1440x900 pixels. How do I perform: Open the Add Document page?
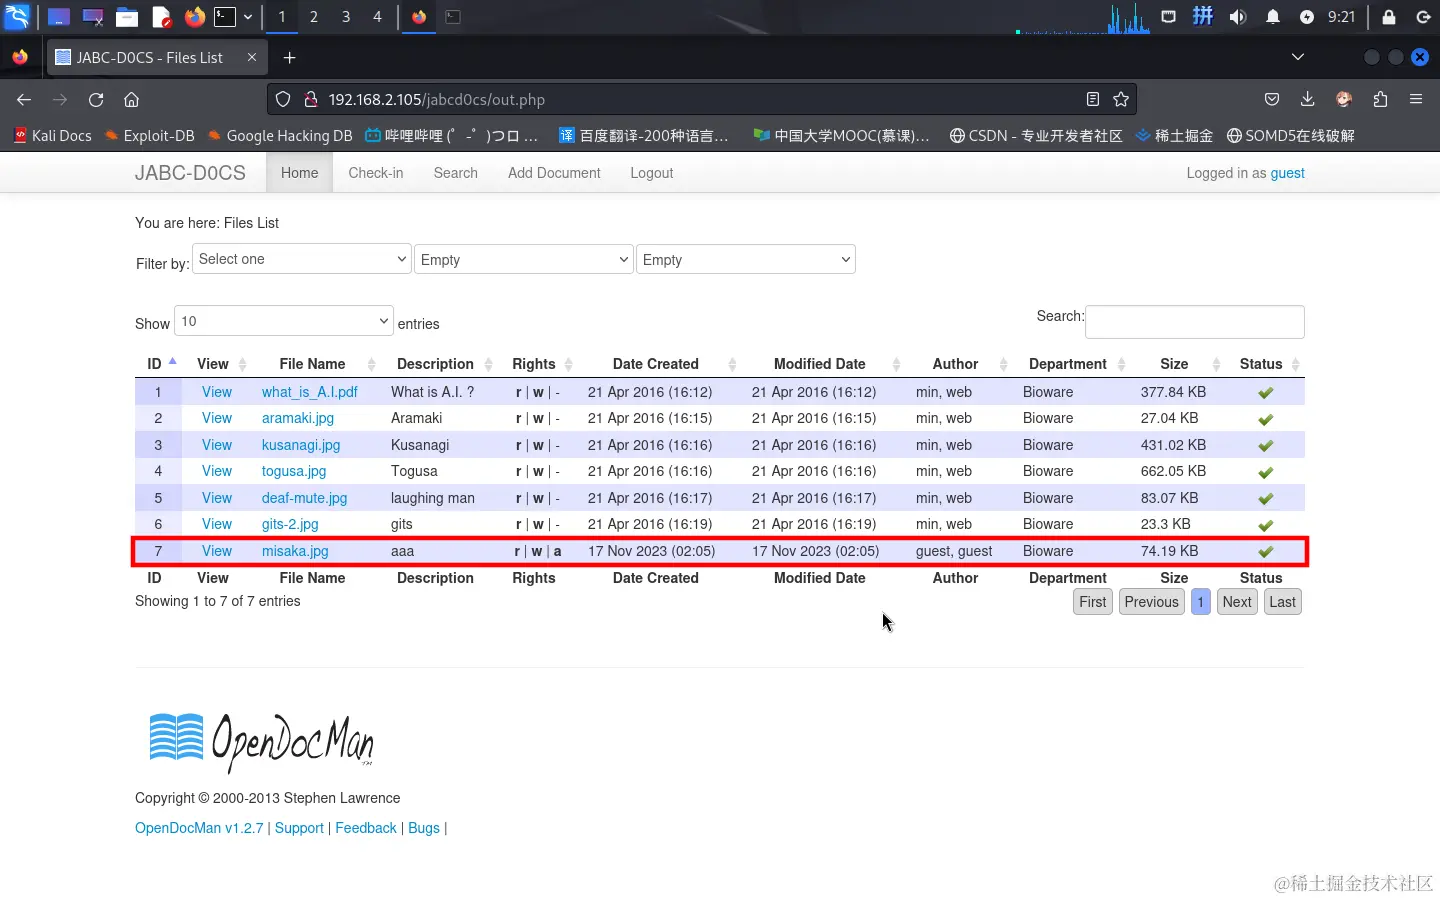click(554, 173)
